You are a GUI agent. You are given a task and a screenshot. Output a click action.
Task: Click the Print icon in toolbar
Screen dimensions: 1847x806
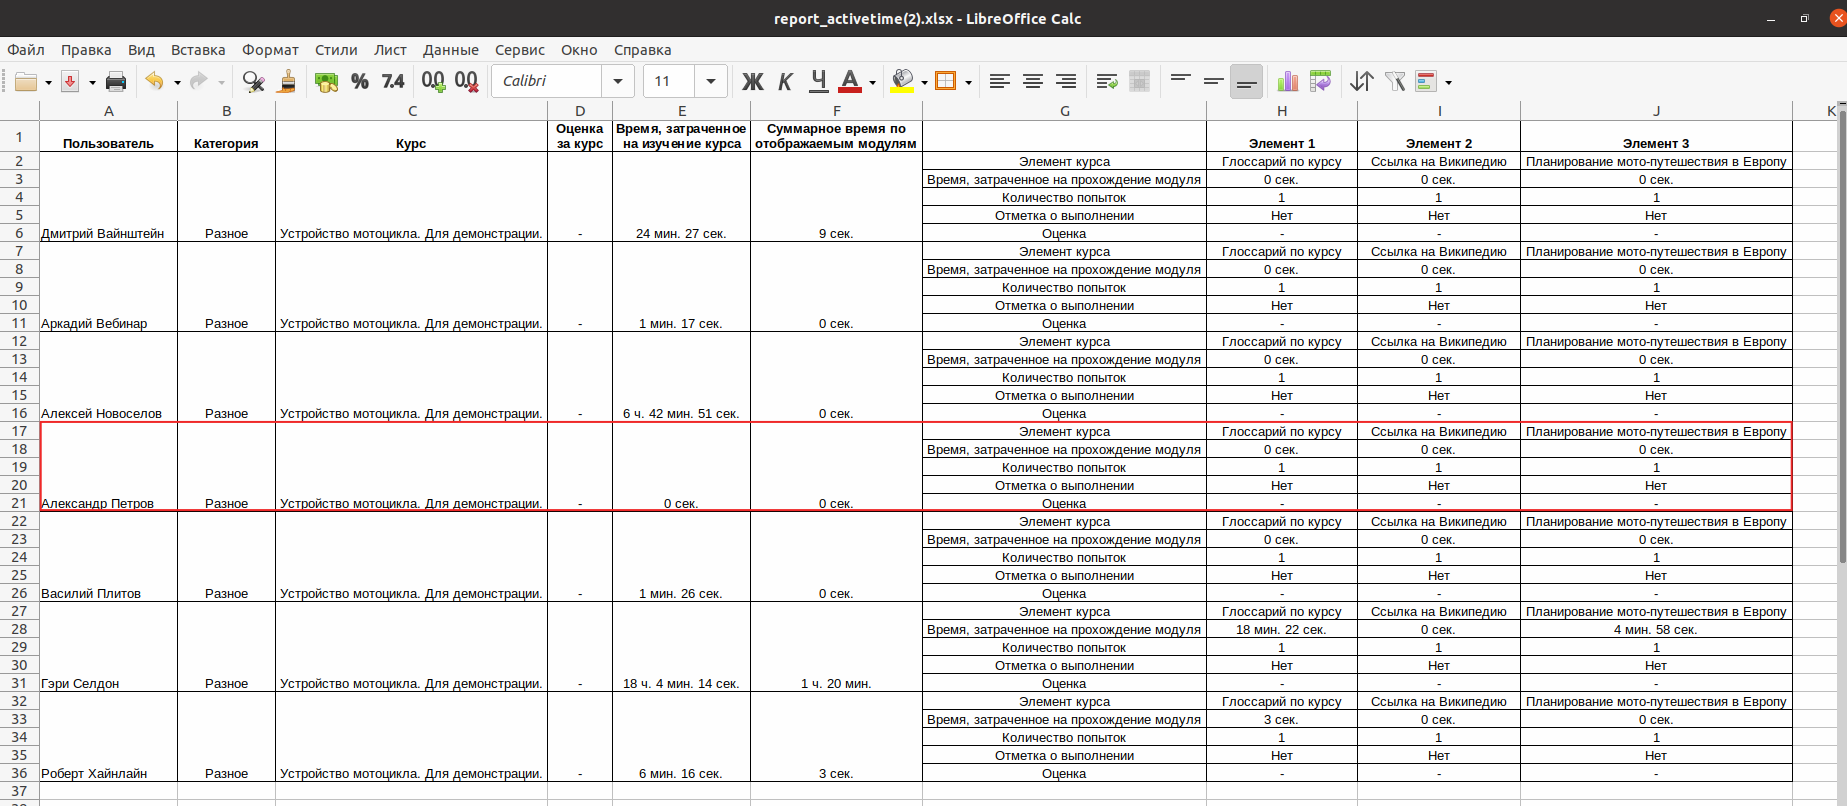[116, 81]
